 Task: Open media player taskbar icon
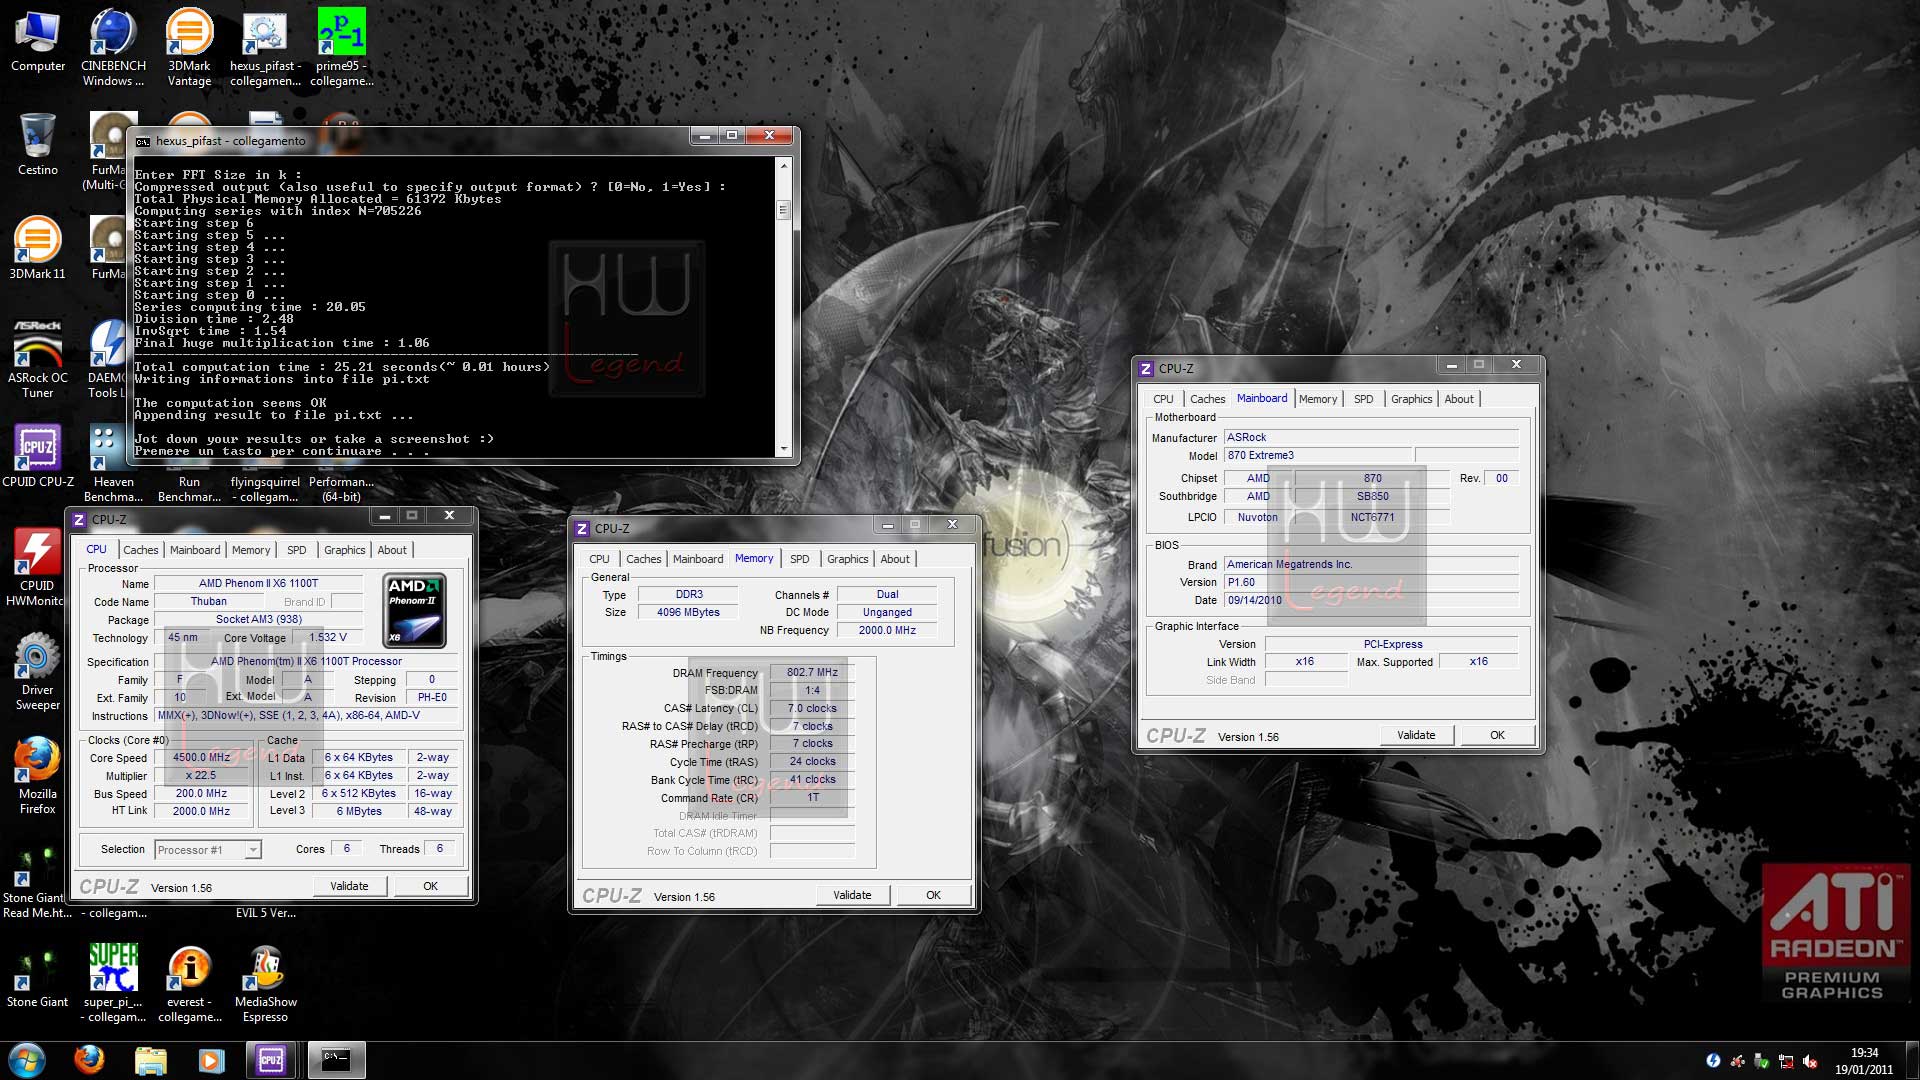(211, 1060)
